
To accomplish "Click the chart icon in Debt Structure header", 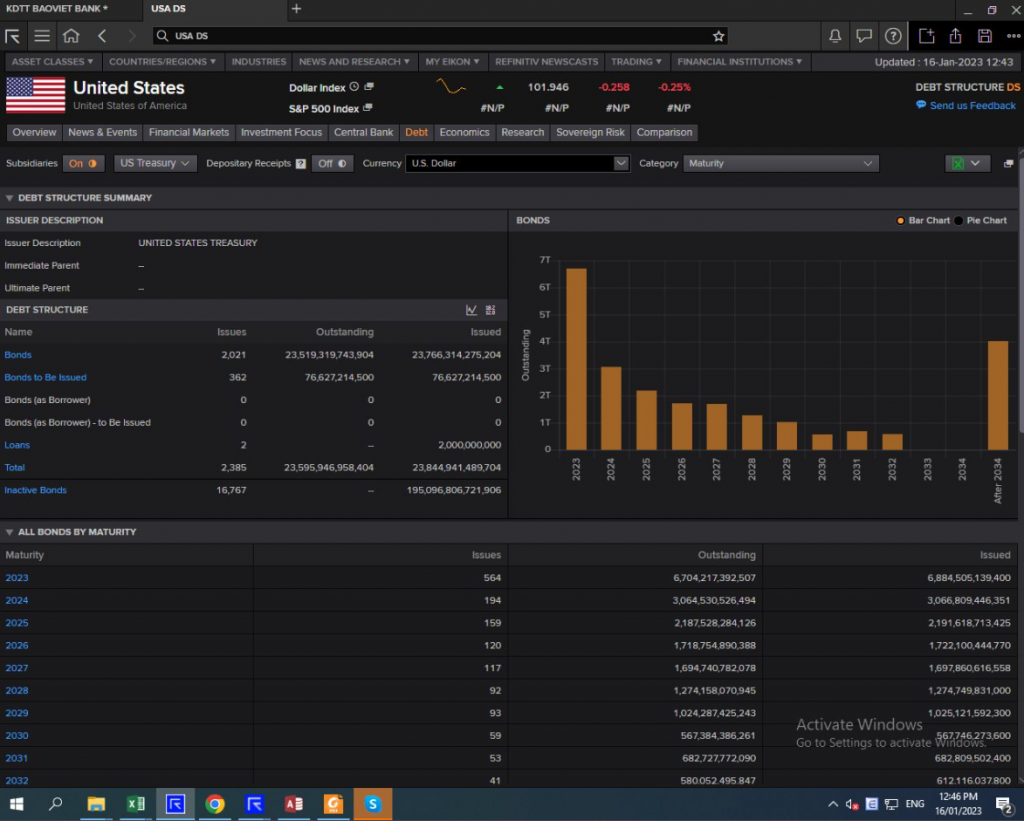I will click(x=471, y=310).
